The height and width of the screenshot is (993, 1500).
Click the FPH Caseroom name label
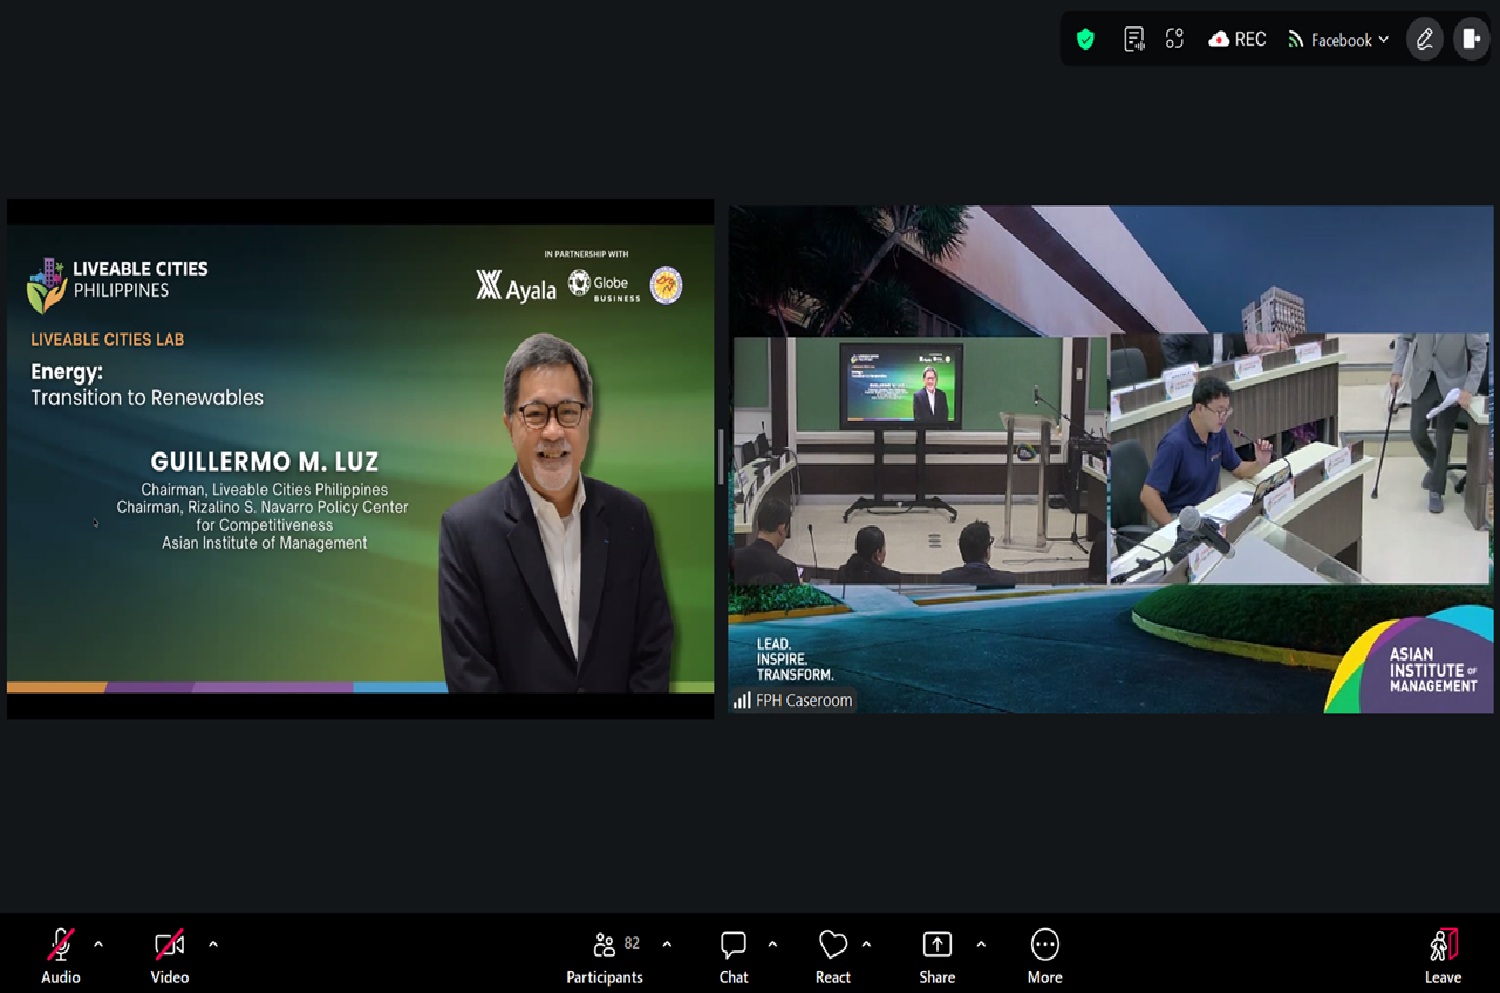[x=804, y=700]
